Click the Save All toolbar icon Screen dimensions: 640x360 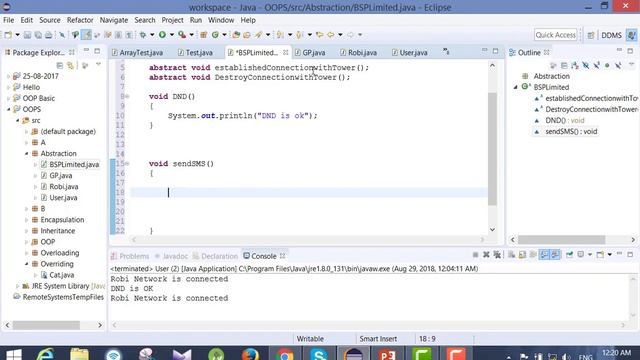(38, 35)
